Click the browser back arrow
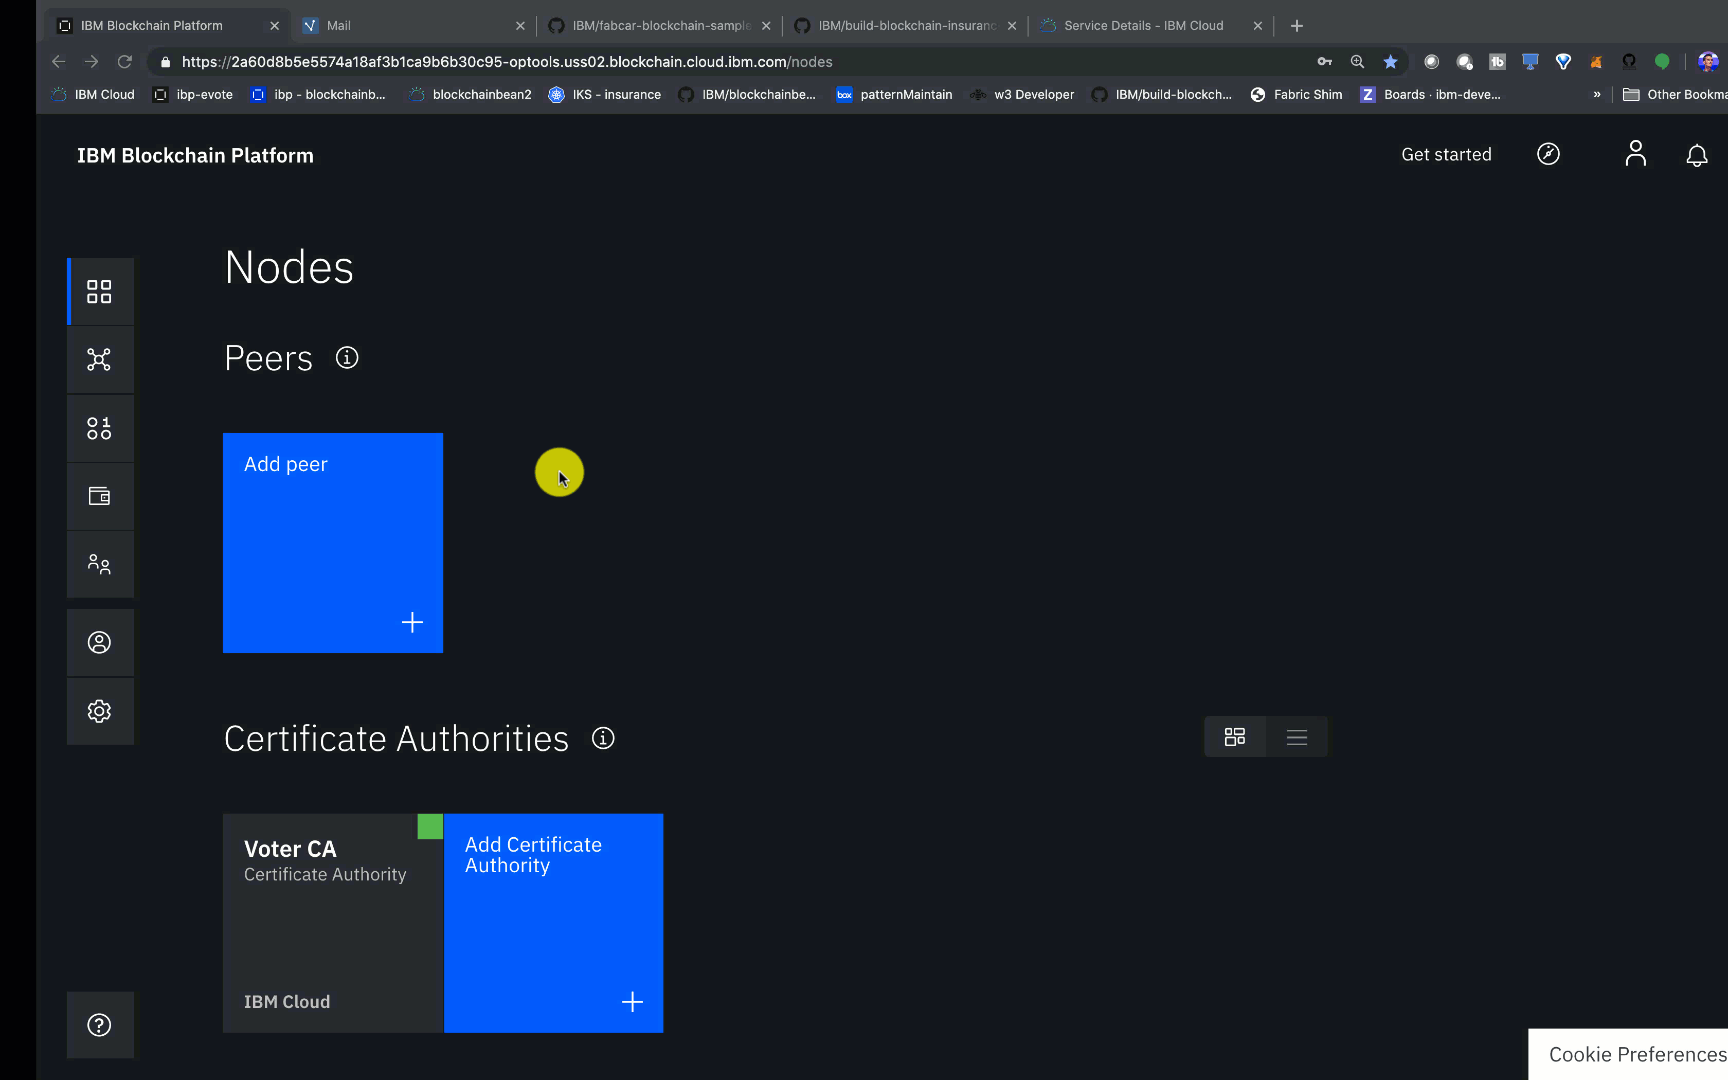1728x1080 pixels. coord(58,62)
